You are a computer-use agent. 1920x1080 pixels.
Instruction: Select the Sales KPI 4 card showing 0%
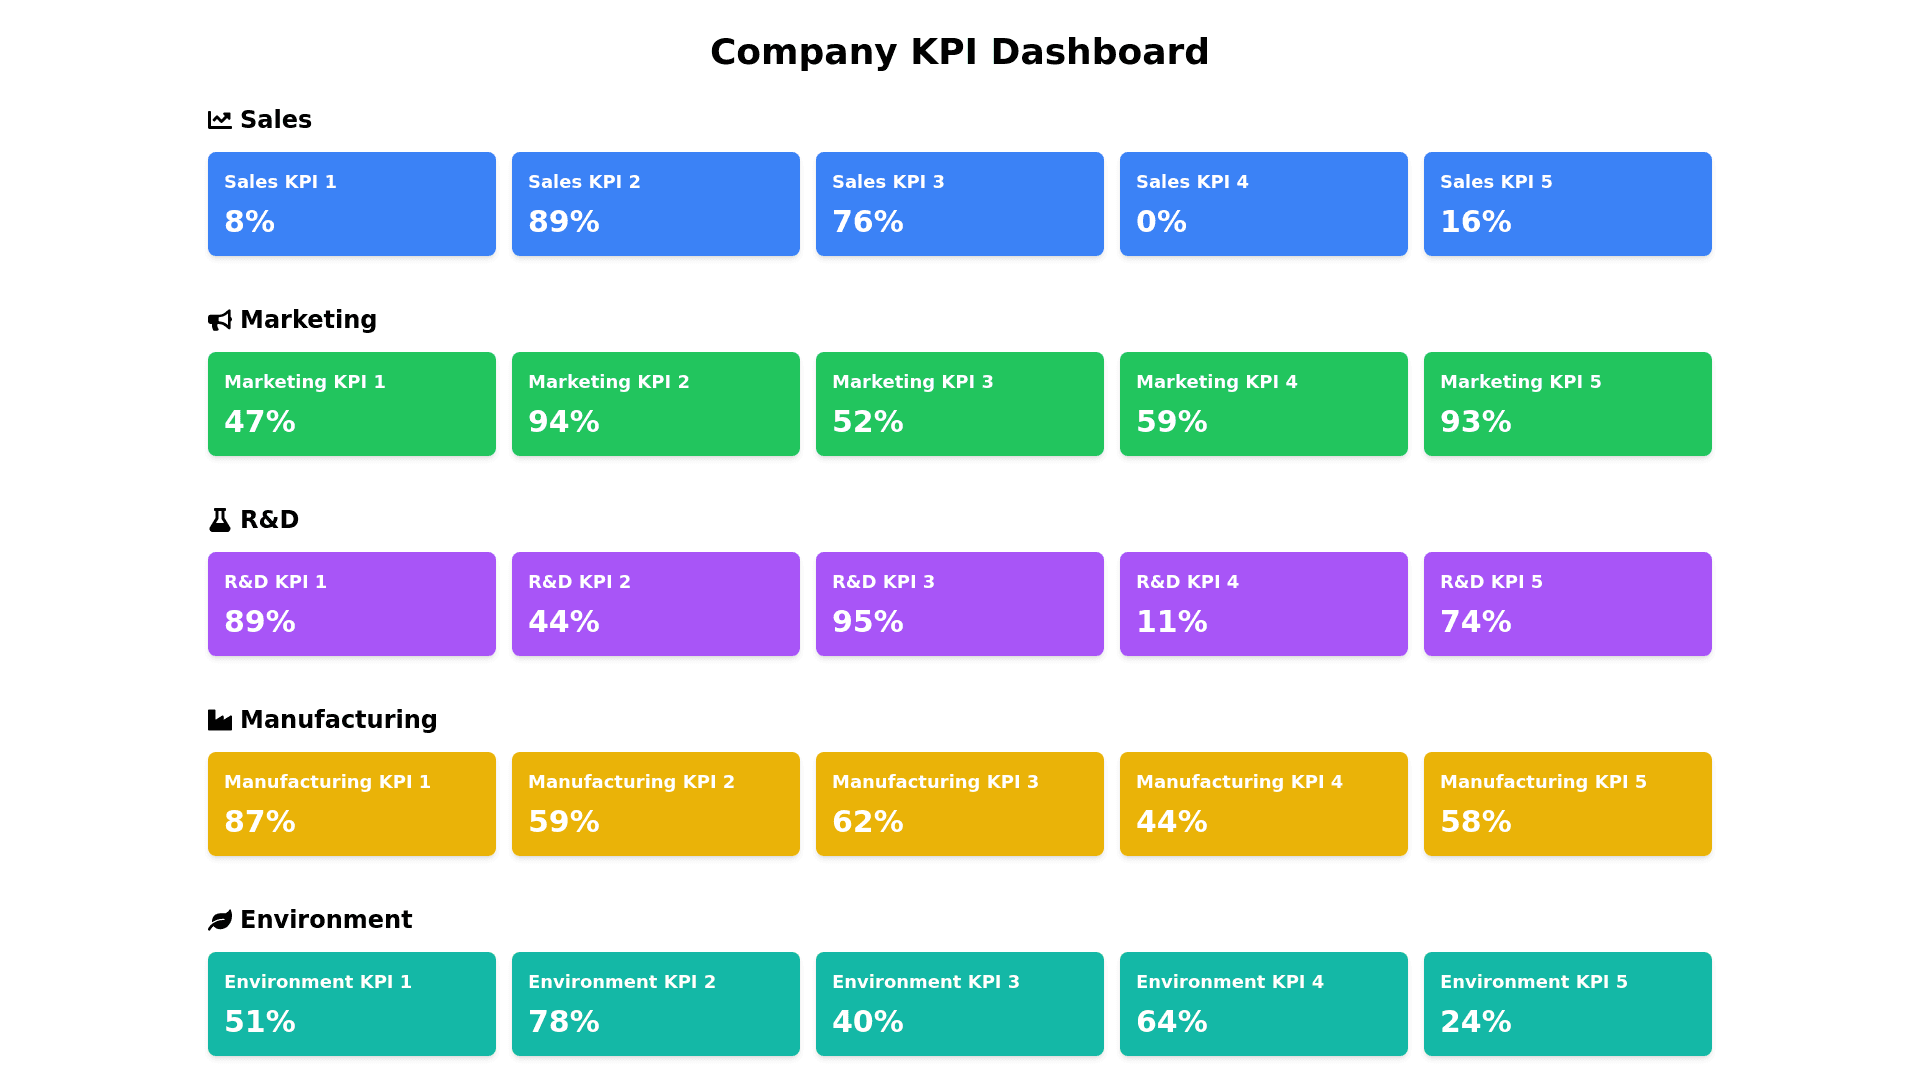click(x=1263, y=204)
